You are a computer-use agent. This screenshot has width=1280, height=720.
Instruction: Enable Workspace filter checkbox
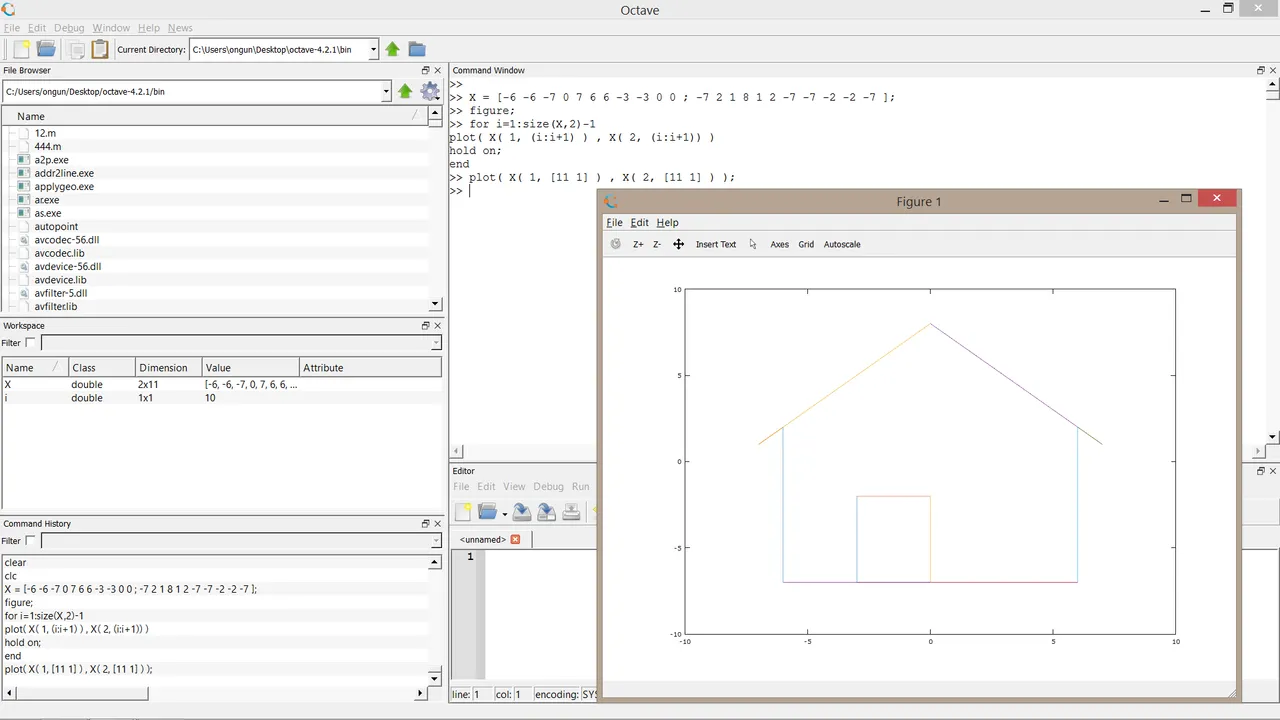click(30, 343)
